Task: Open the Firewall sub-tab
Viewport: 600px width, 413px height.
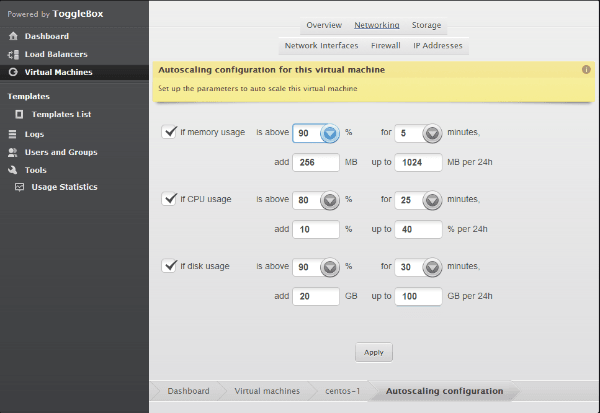Action: (386, 46)
